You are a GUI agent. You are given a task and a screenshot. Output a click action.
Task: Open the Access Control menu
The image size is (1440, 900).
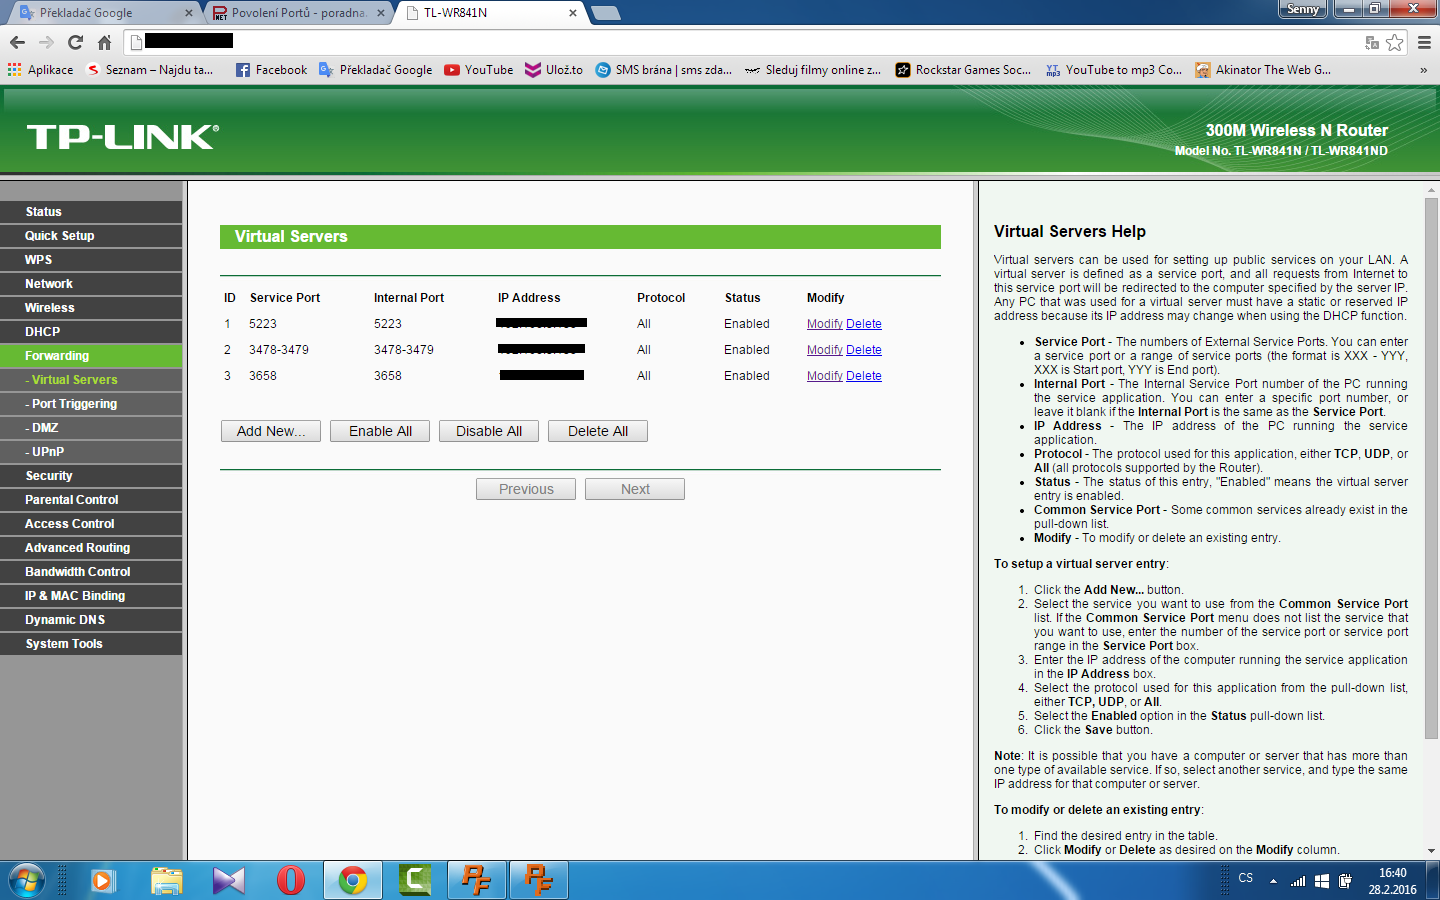coord(91,524)
